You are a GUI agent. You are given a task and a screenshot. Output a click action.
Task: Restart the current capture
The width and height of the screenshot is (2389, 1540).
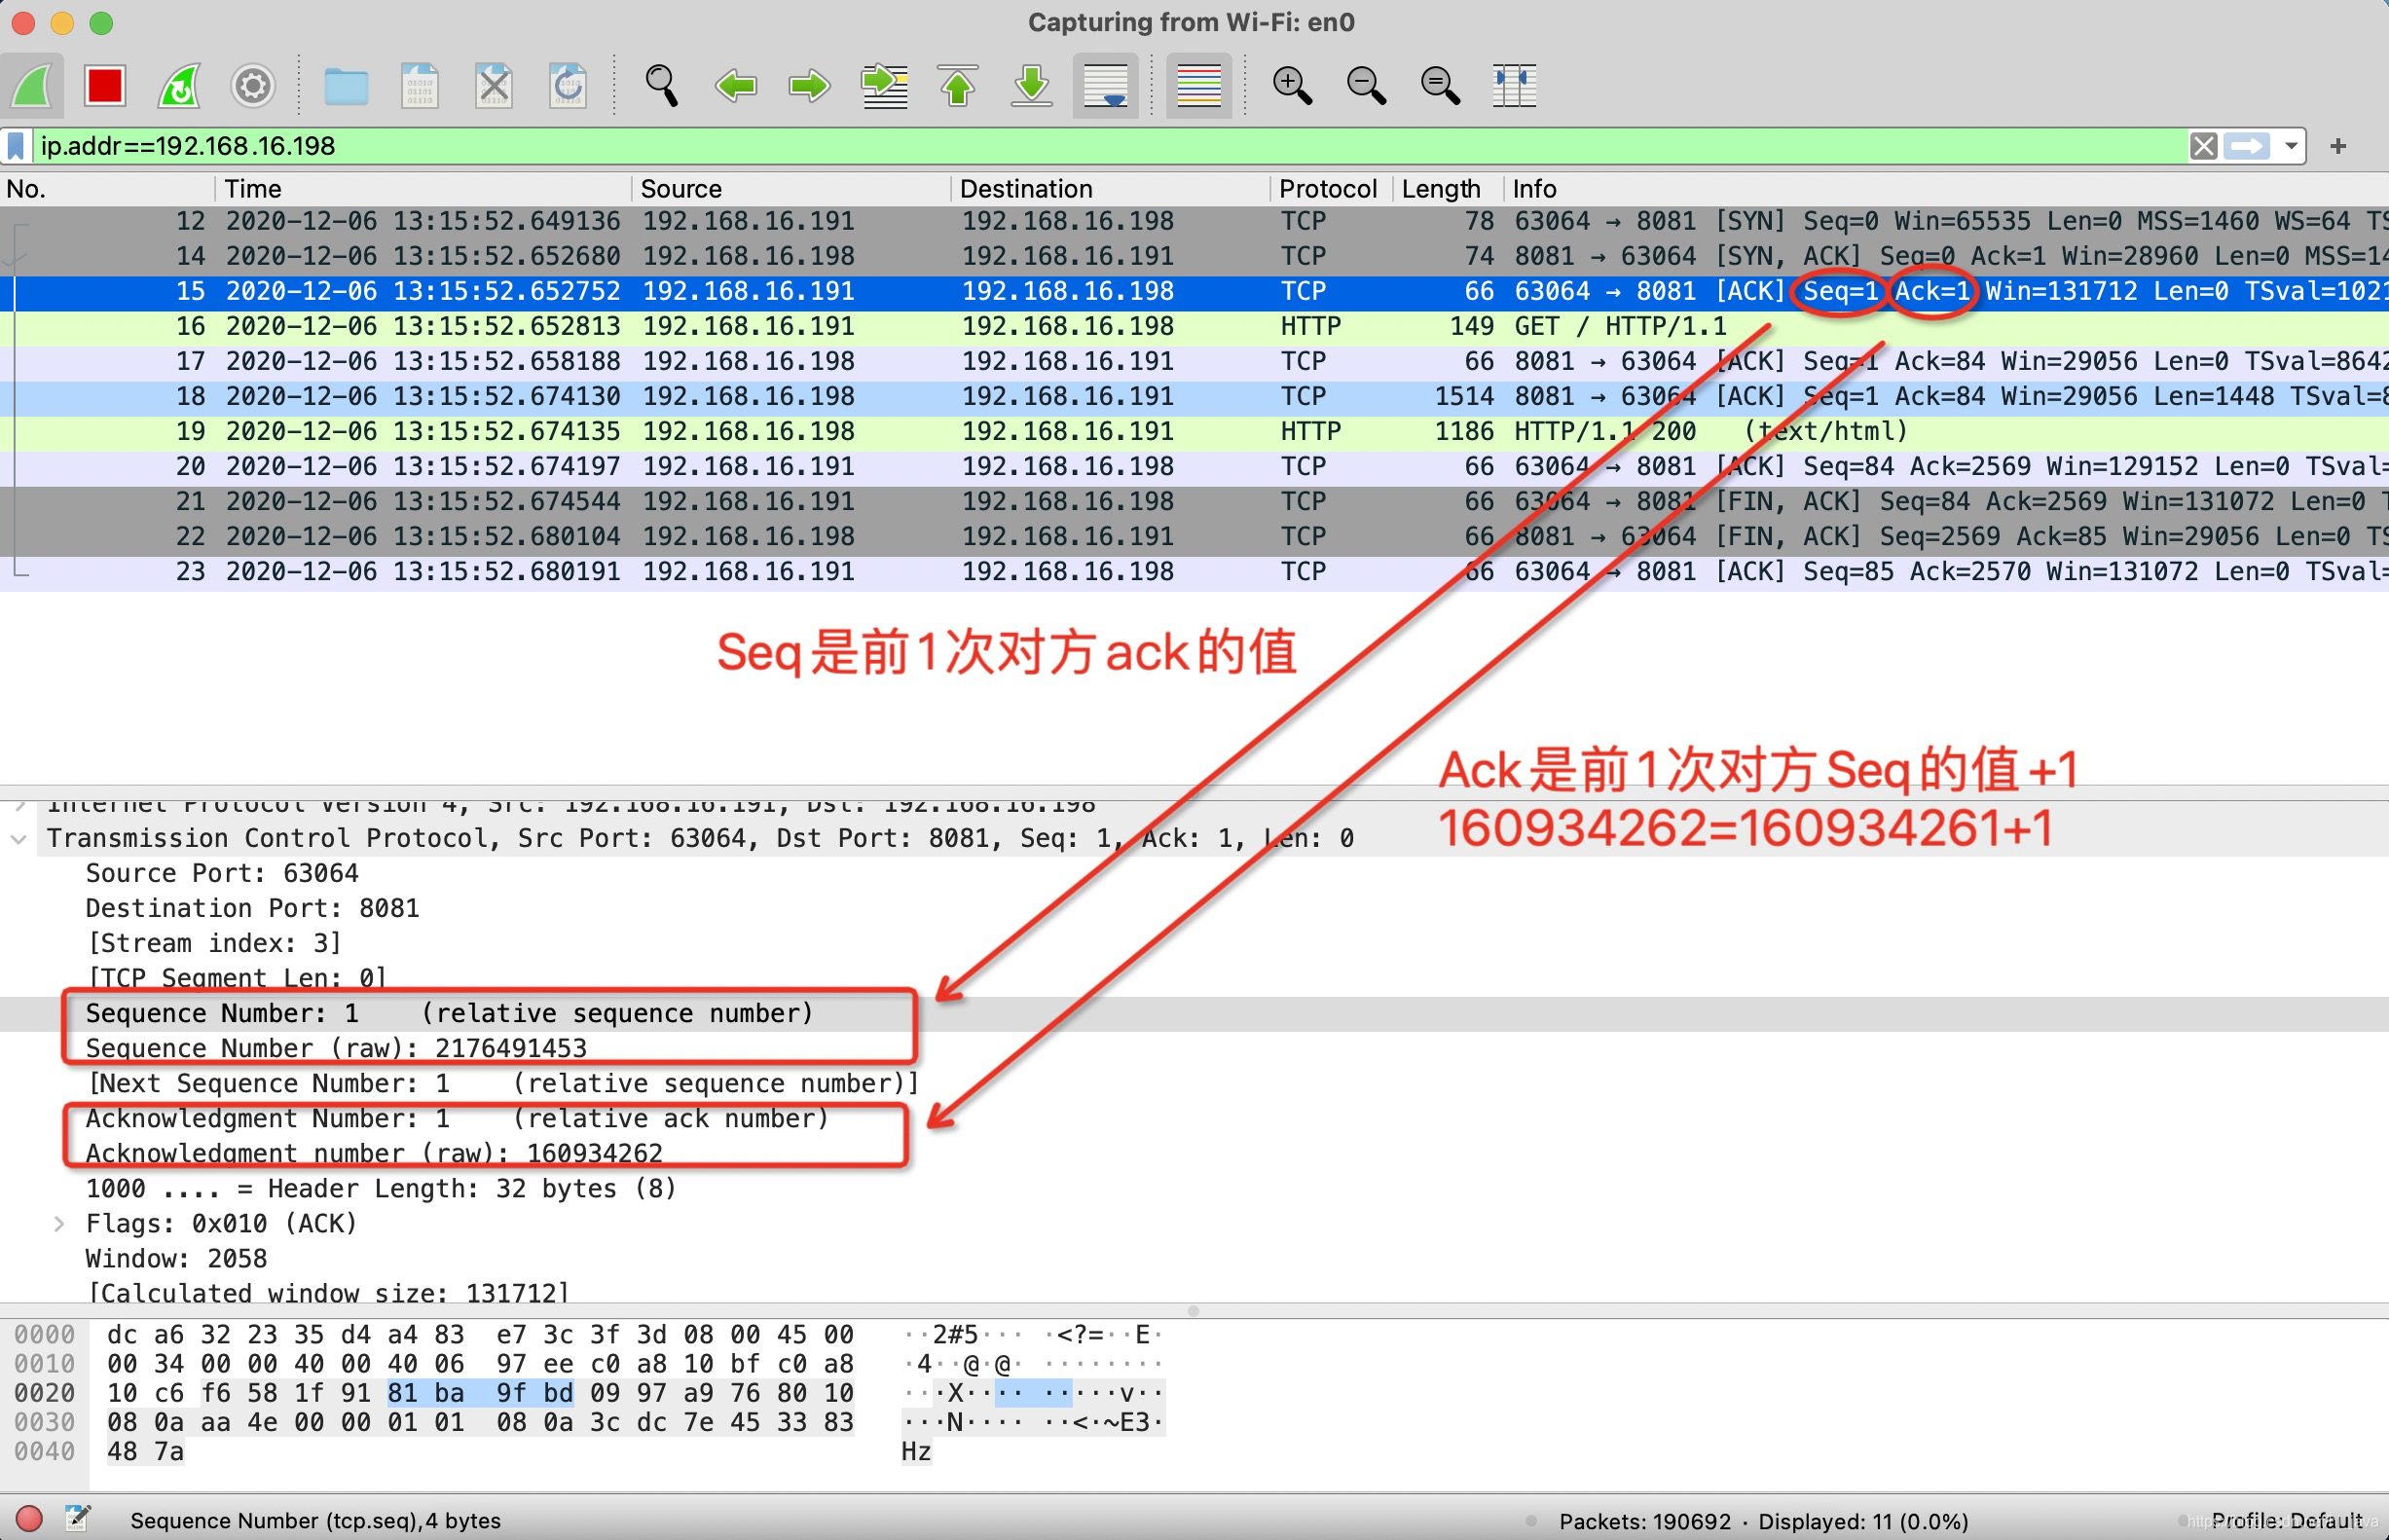[180, 86]
